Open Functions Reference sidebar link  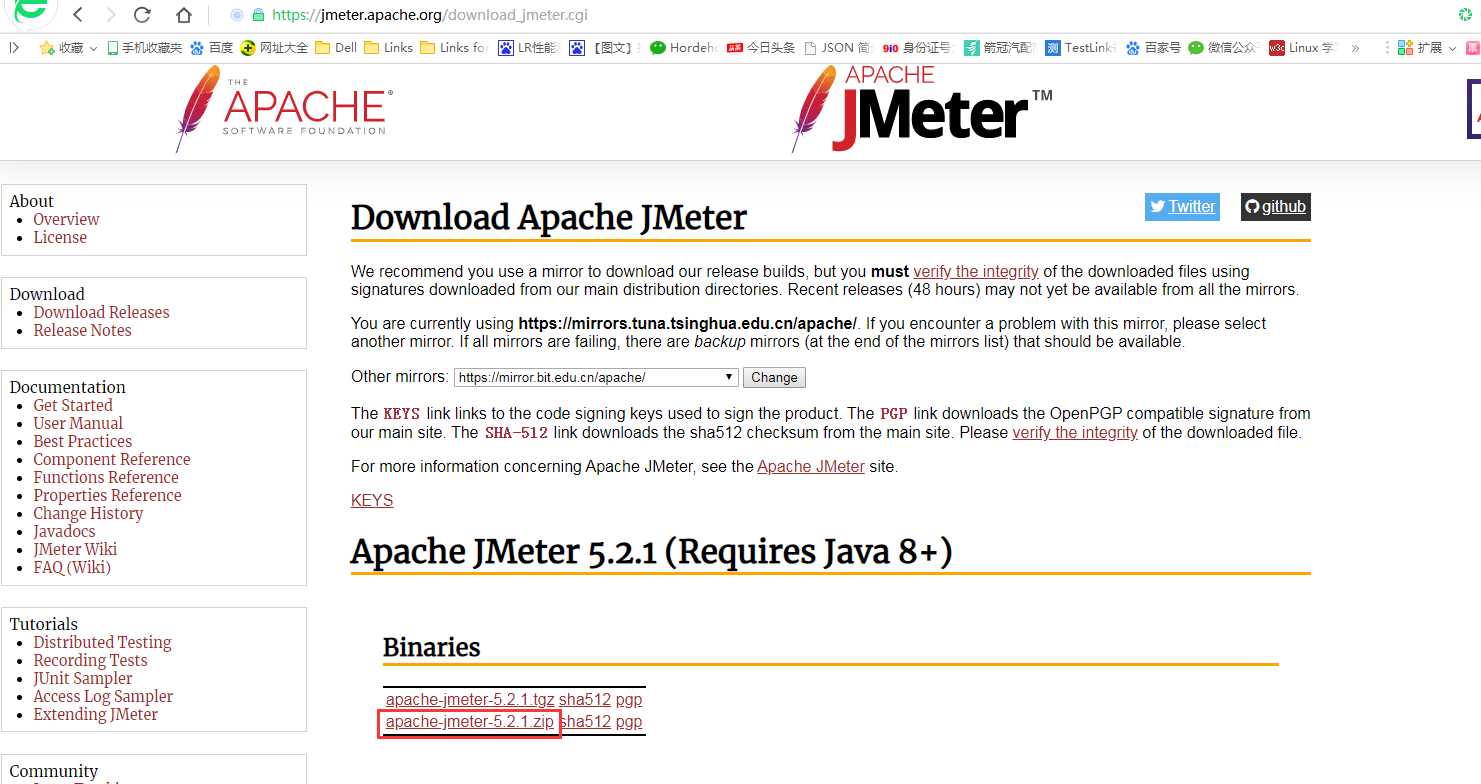pyautogui.click(x=106, y=477)
